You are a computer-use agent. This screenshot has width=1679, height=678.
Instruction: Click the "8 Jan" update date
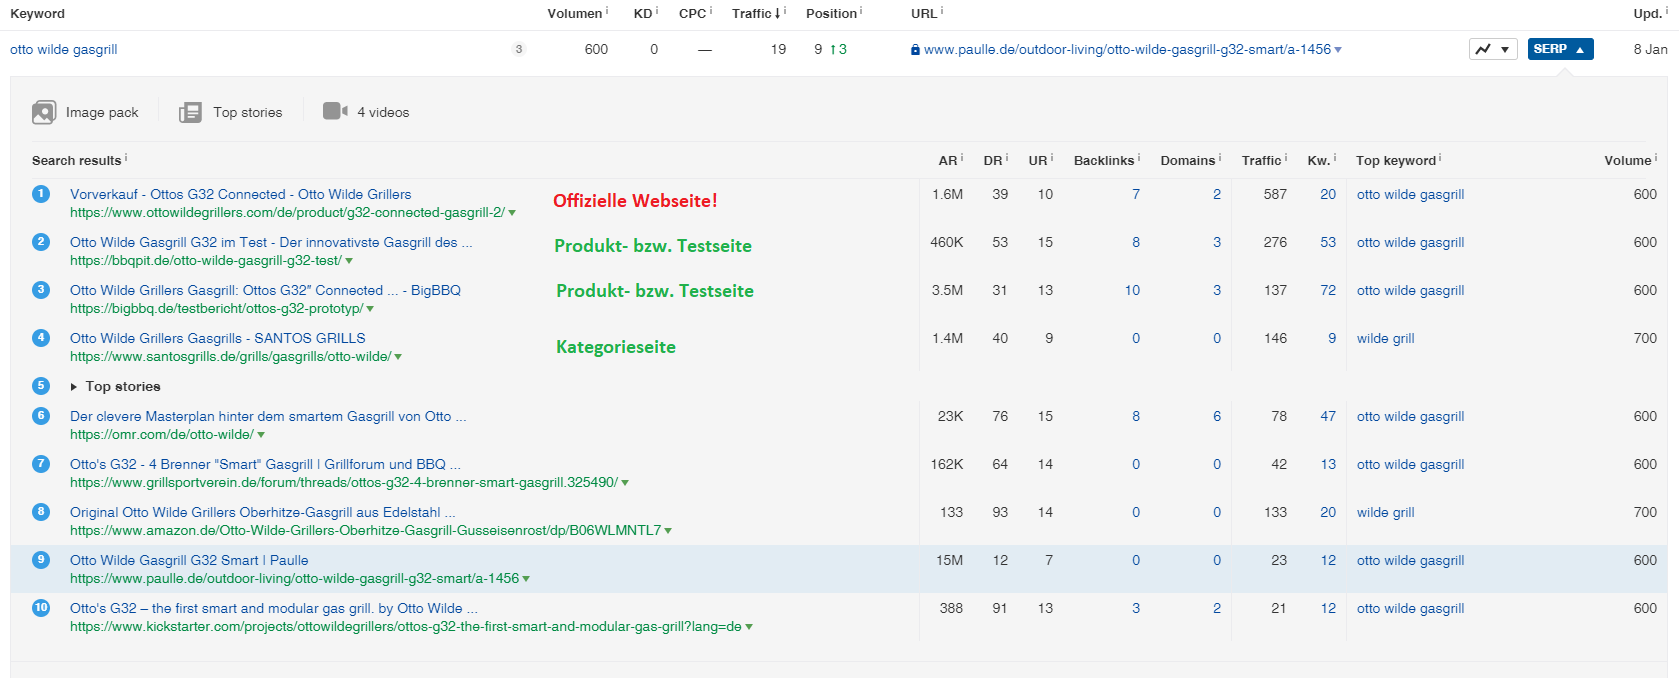click(1650, 49)
